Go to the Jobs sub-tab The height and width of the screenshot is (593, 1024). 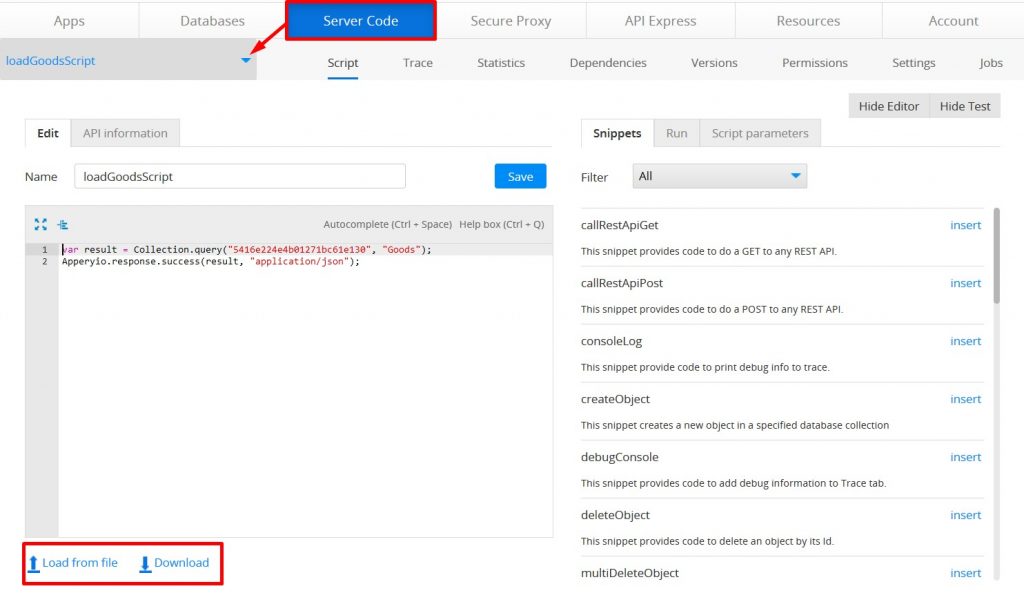[991, 63]
